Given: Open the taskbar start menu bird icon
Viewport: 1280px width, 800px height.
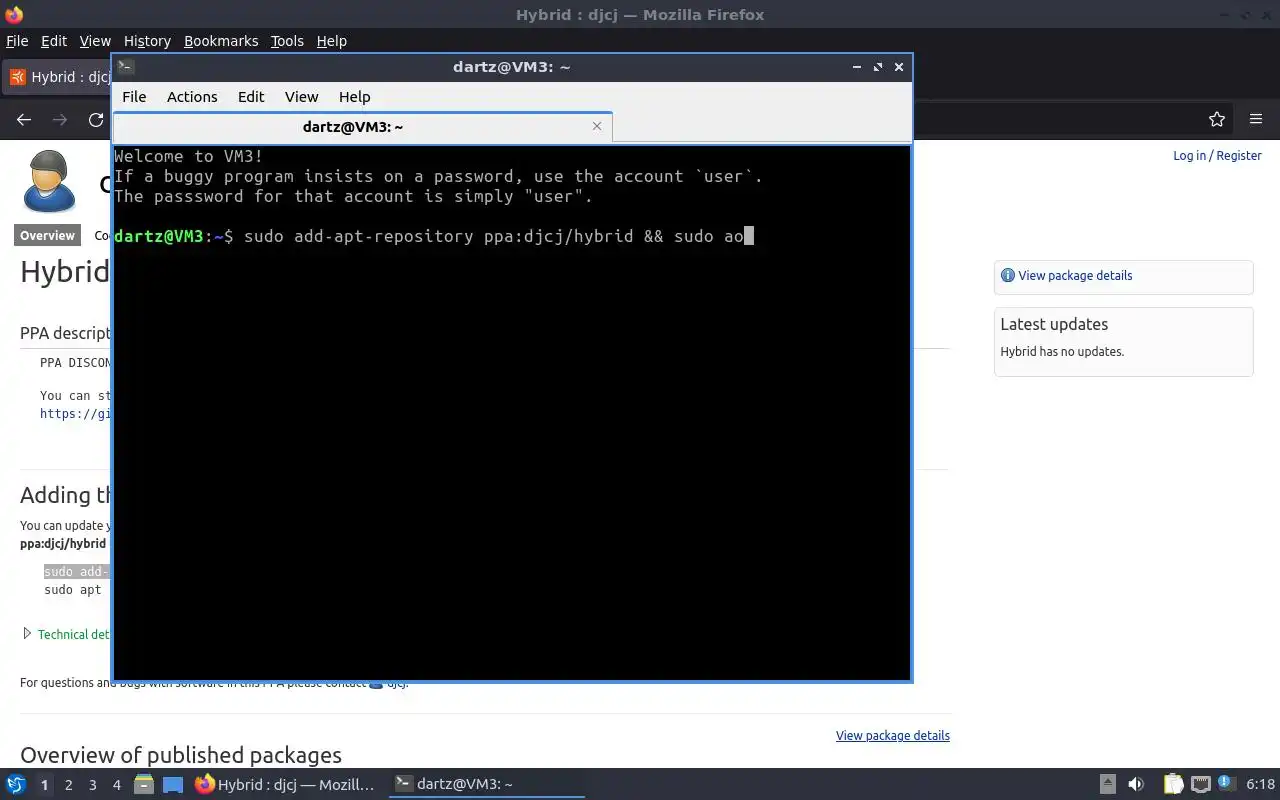Looking at the screenshot, I should (x=16, y=784).
